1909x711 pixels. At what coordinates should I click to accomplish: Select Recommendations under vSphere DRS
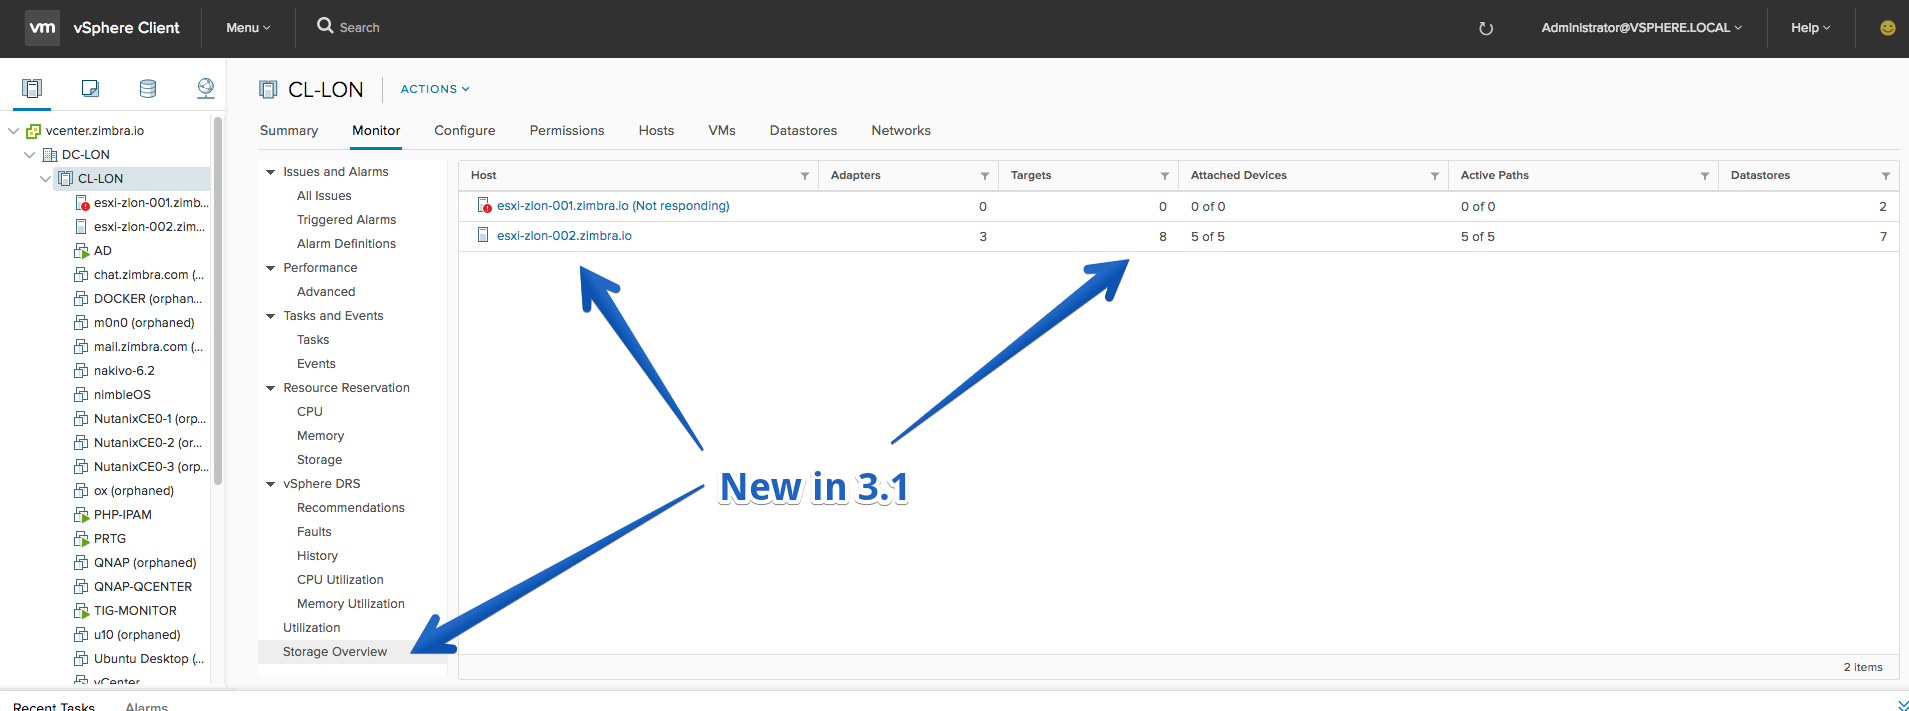pyautogui.click(x=351, y=508)
